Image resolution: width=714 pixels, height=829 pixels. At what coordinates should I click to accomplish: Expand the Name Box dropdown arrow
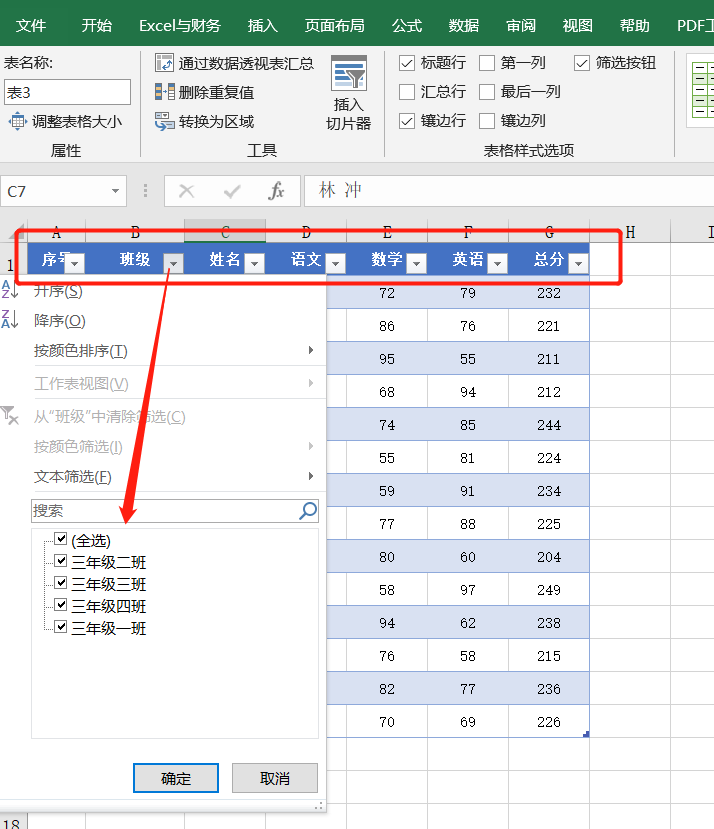117,190
